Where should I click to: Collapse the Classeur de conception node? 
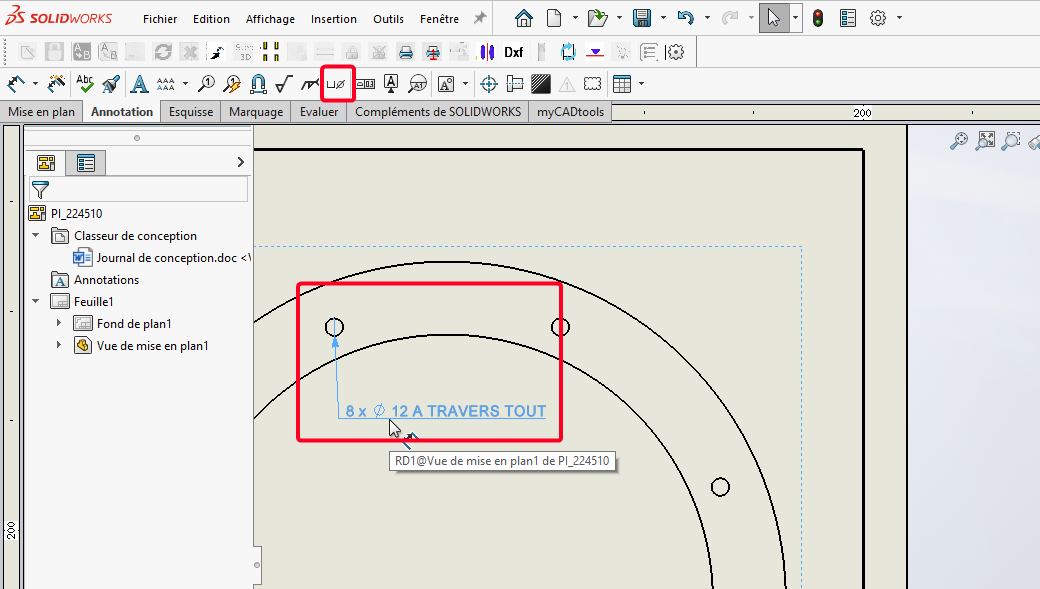coord(36,235)
